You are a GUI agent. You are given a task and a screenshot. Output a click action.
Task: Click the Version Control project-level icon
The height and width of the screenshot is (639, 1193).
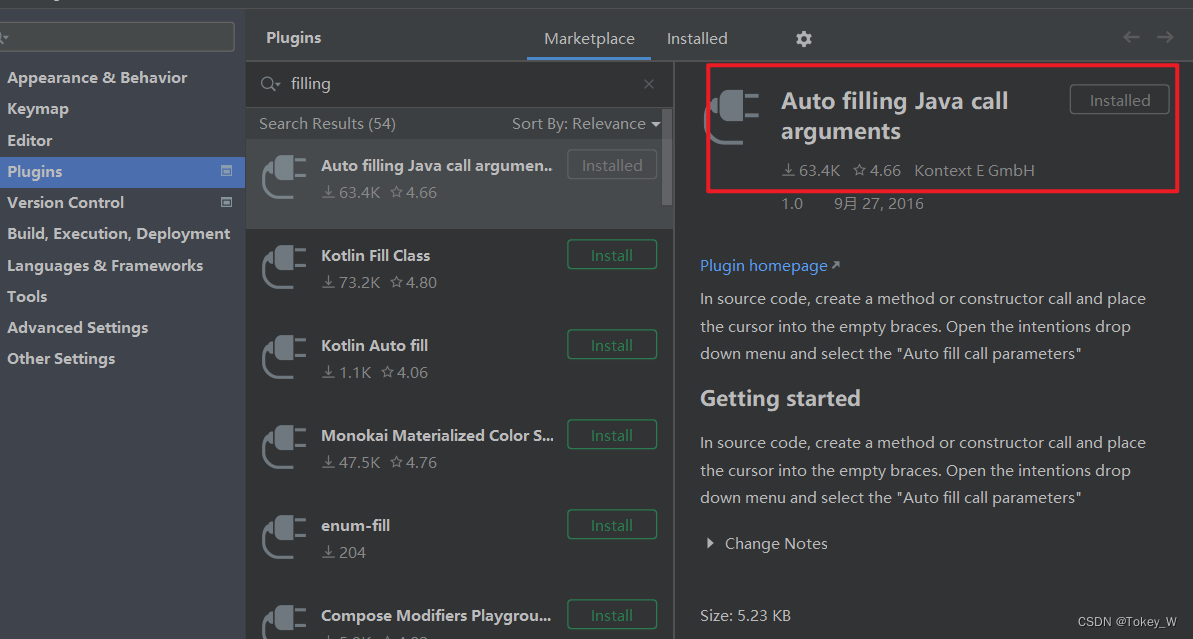(226, 202)
